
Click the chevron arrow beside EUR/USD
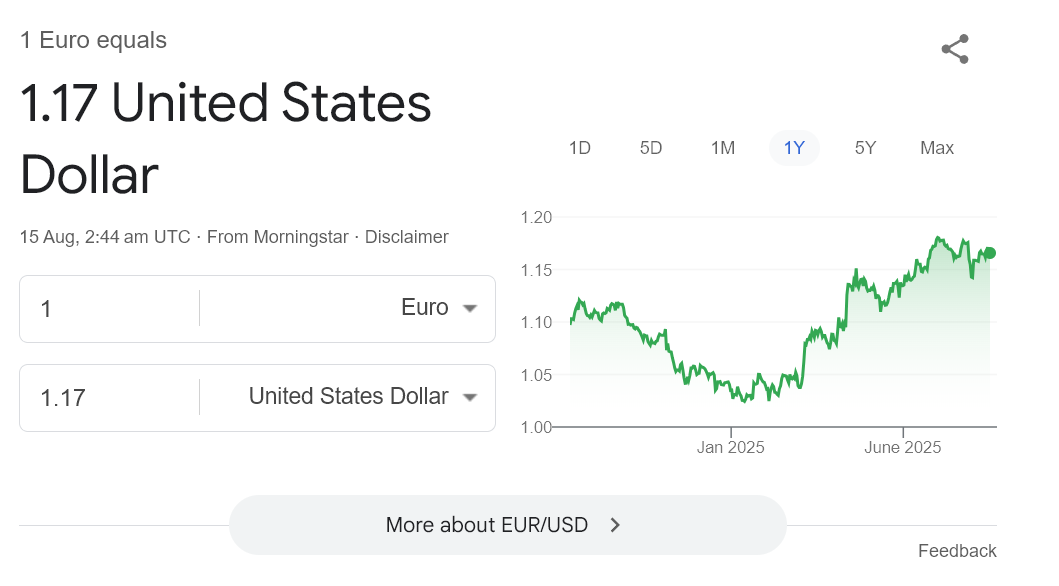[615, 525]
